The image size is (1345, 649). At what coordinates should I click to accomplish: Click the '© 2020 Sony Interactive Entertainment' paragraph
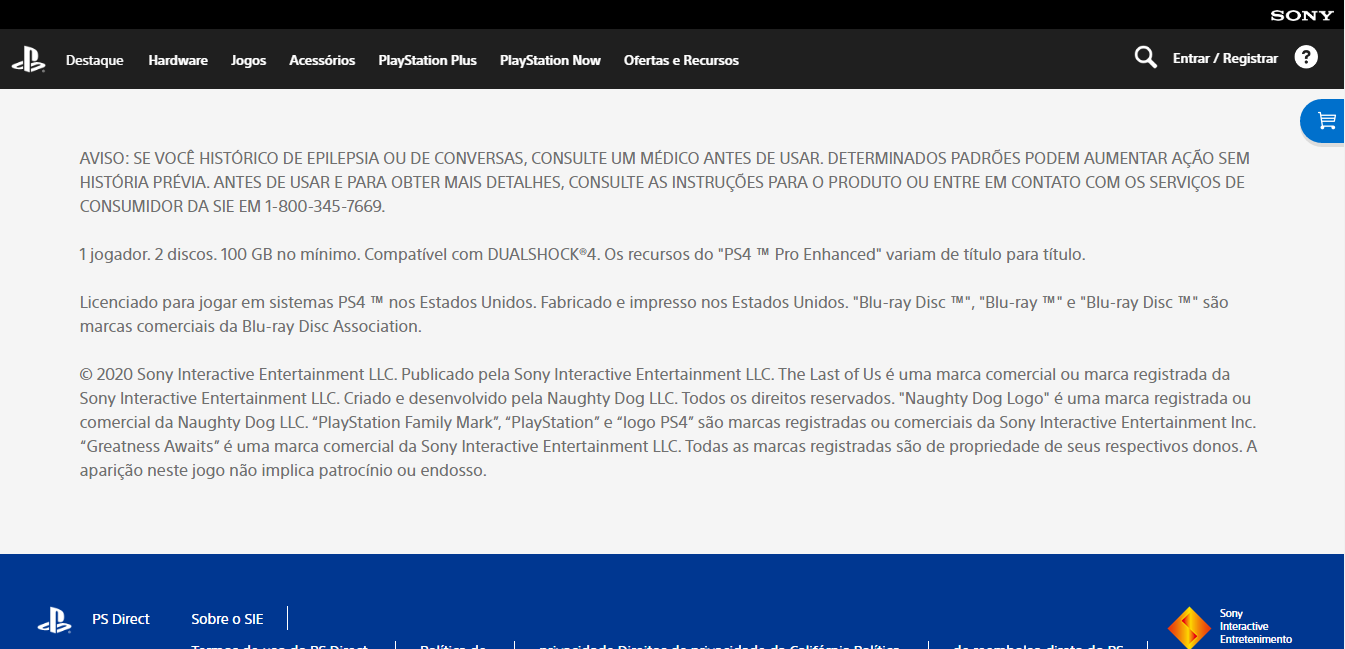tap(669, 422)
